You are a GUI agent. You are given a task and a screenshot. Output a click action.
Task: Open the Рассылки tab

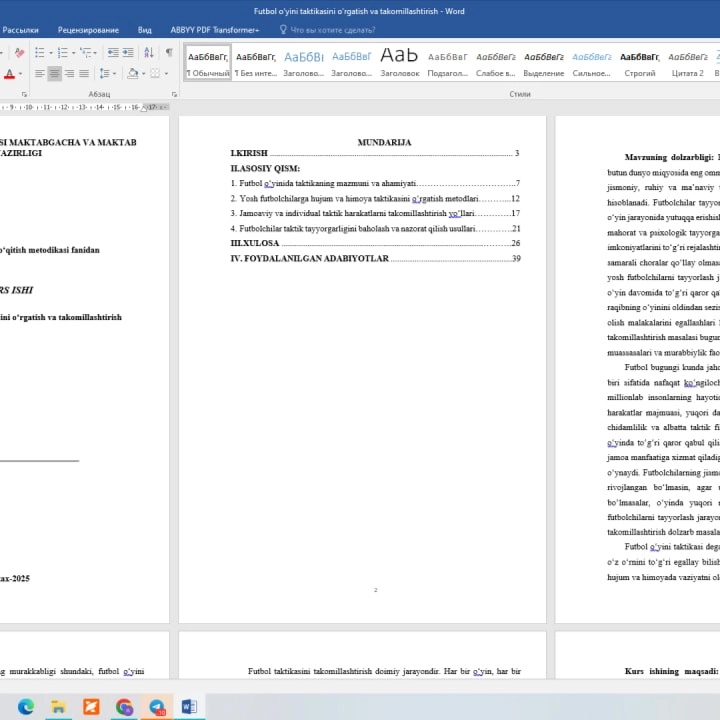tap(20, 30)
